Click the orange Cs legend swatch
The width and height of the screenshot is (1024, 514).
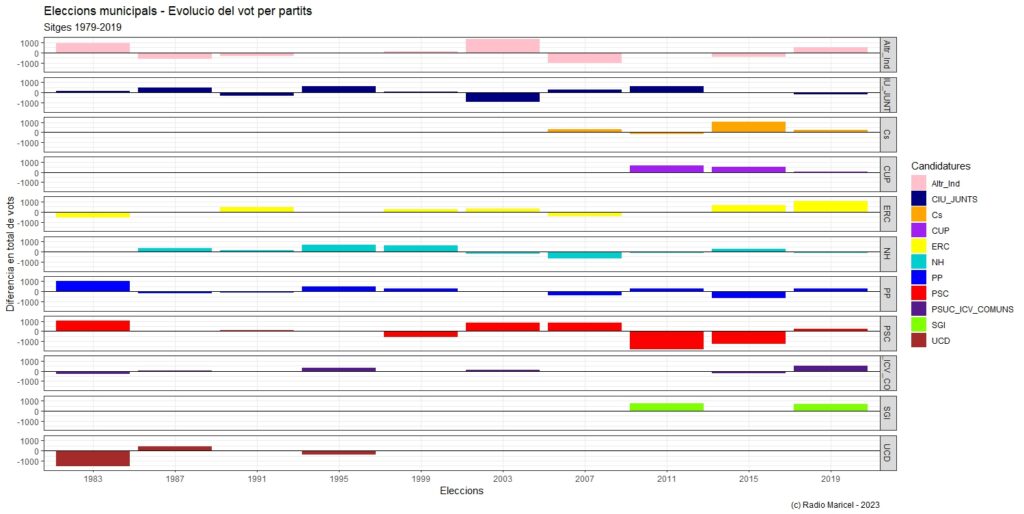(919, 214)
